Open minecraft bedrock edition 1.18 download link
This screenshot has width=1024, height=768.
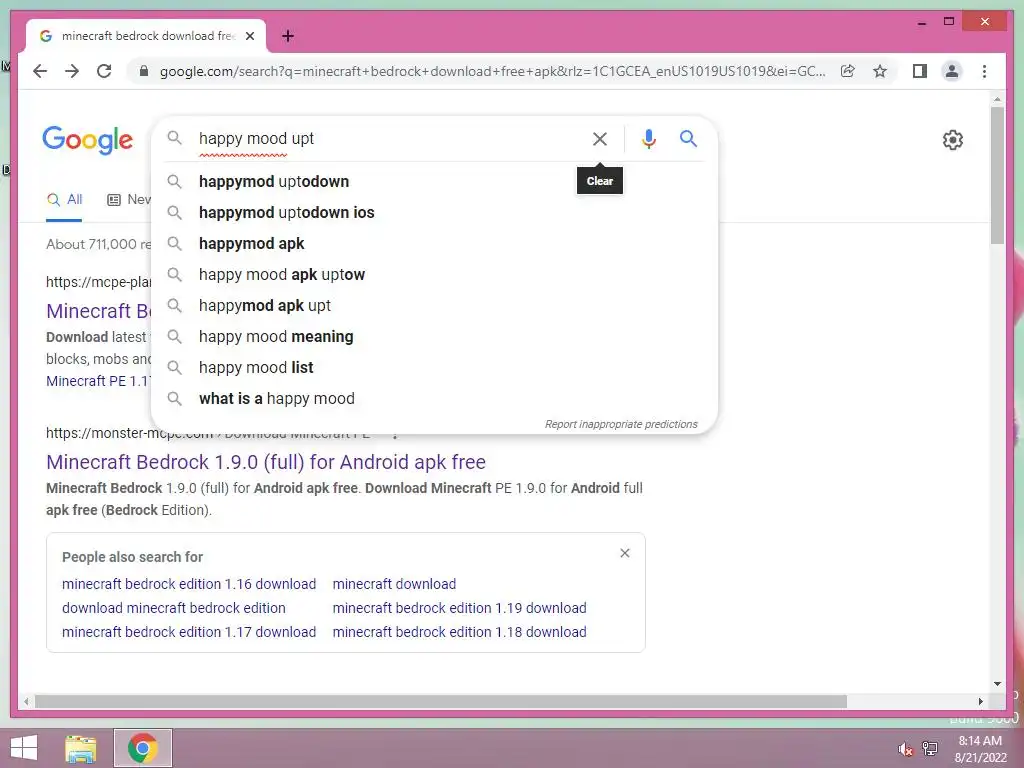point(459,632)
